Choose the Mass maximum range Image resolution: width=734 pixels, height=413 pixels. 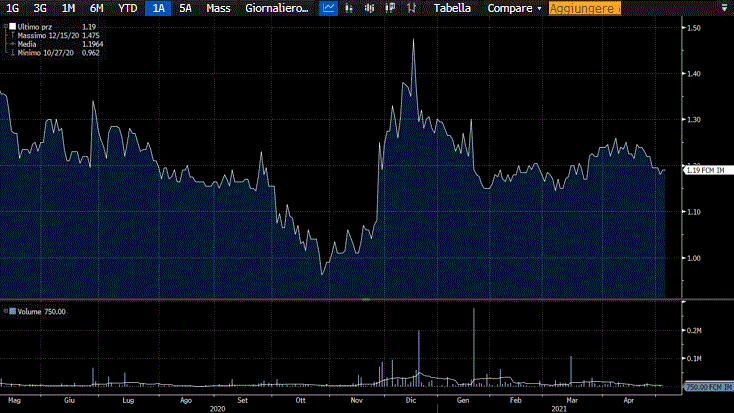[218, 8]
